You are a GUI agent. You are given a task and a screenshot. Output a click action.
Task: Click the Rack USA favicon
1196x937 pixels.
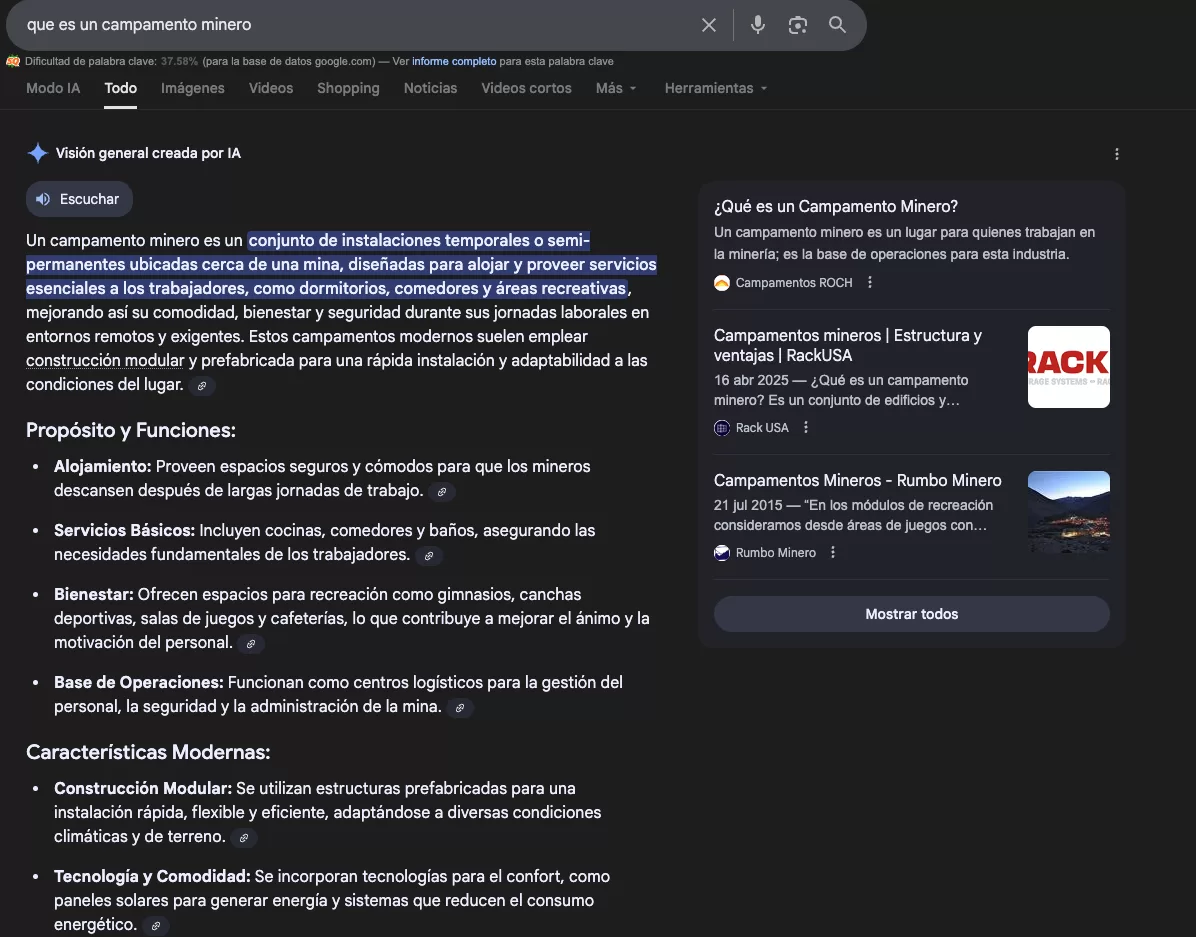pyautogui.click(x=722, y=428)
